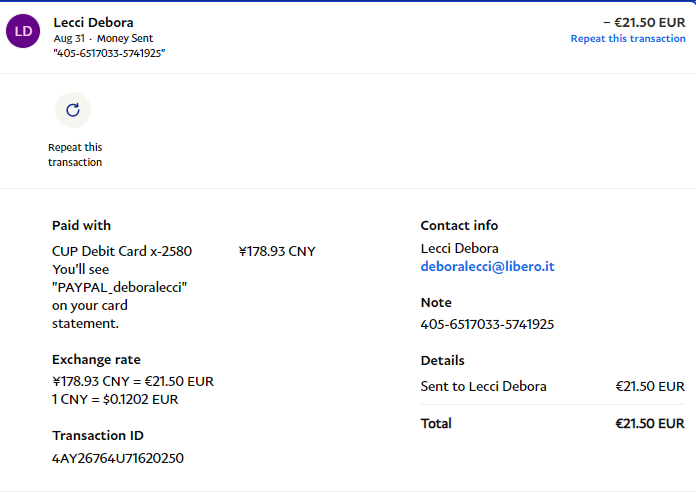Click the Sent to Lecci Debora detail row
This screenshot has height=494, width=696.
coord(484,386)
